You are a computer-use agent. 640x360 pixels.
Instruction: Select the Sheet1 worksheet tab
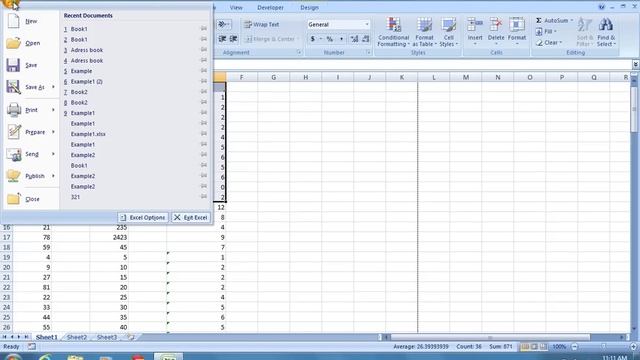coord(47,337)
